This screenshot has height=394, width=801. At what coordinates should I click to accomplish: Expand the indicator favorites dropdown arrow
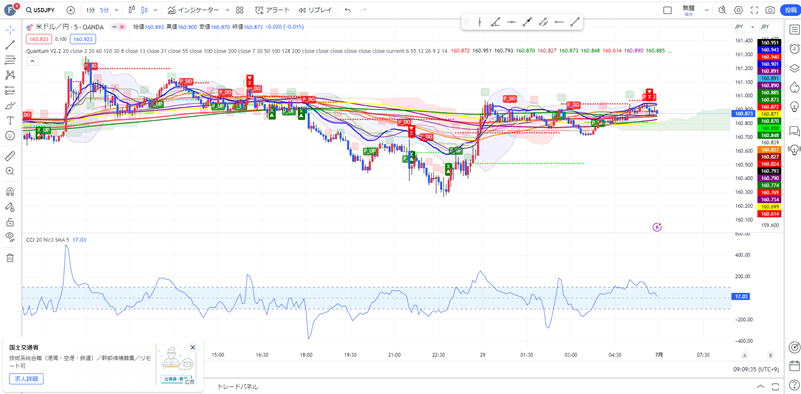(x=227, y=10)
